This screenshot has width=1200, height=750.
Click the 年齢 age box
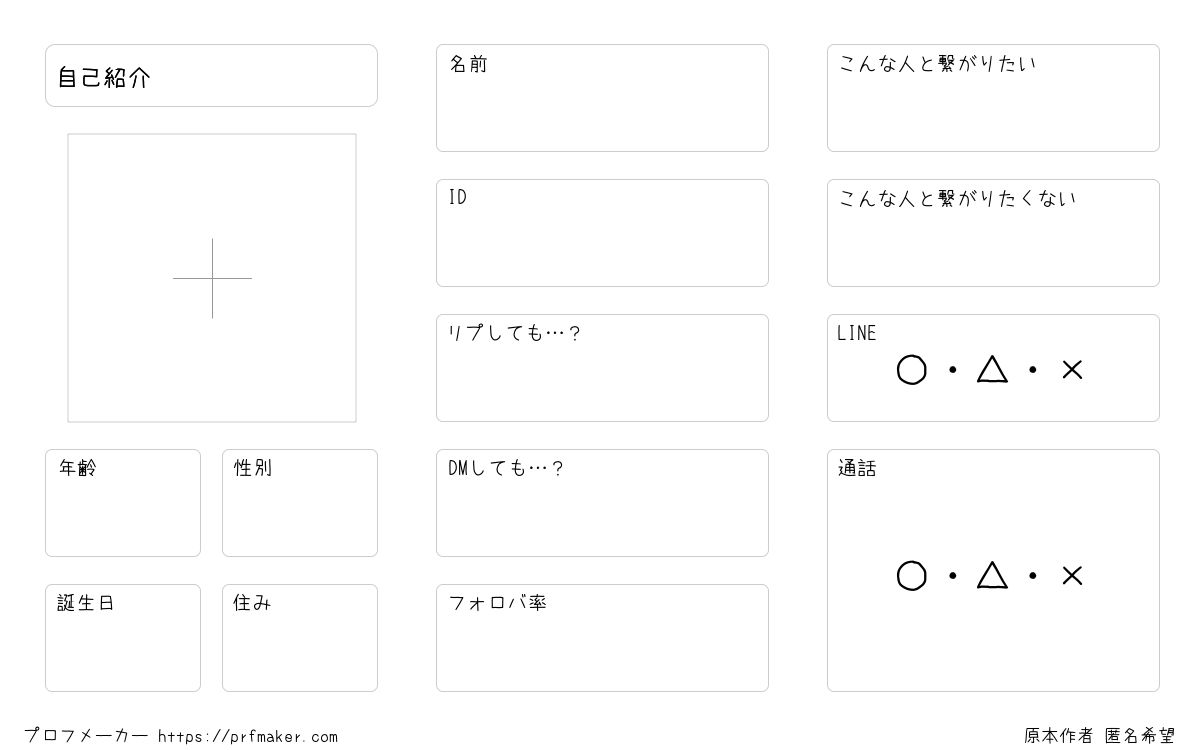pyautogui.click(x=123, y=503)
